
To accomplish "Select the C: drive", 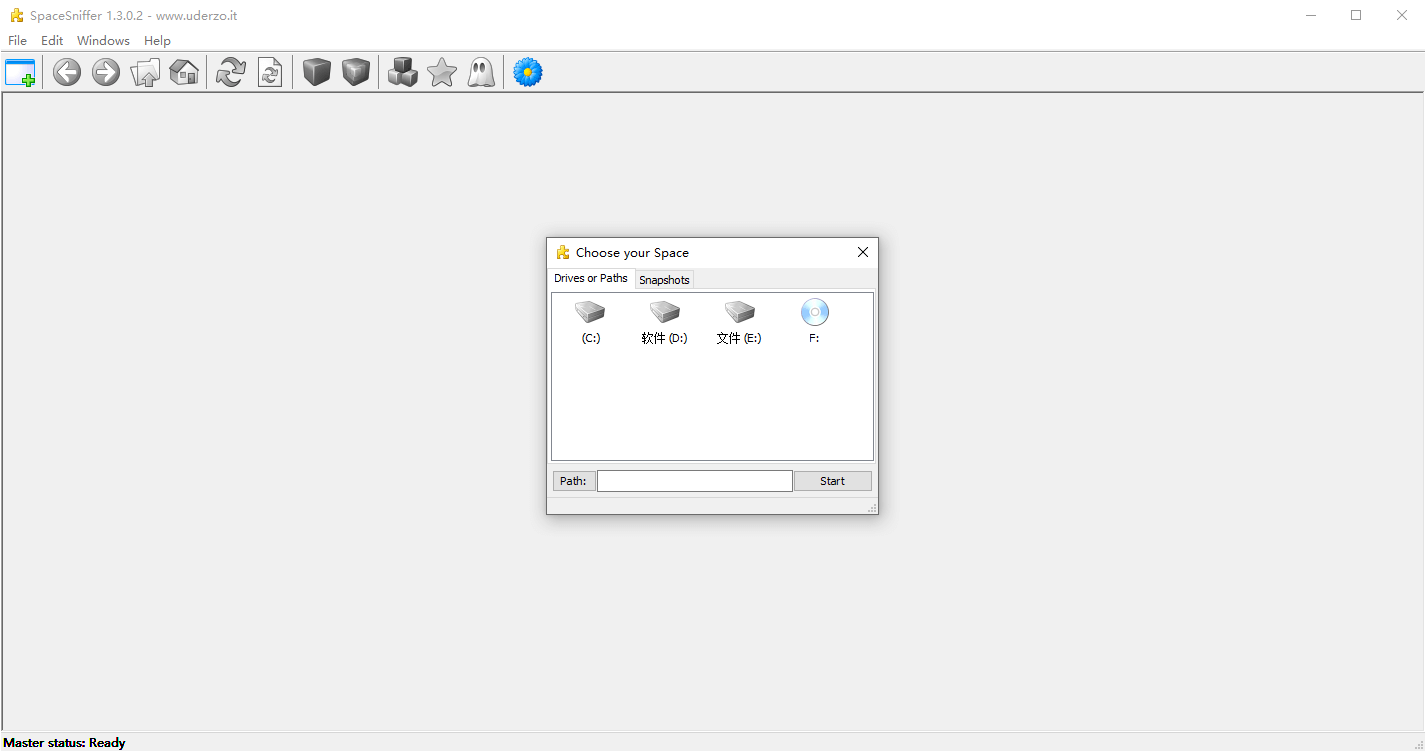I will coord(590,322).
